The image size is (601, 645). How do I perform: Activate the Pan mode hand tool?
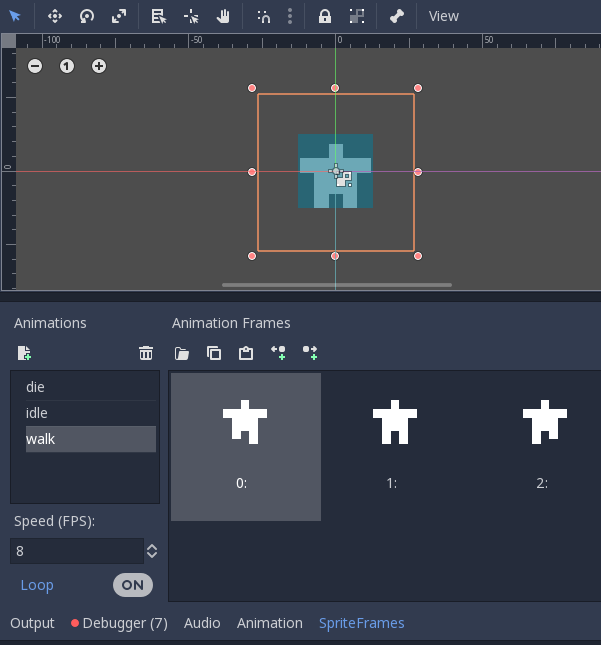223,16
